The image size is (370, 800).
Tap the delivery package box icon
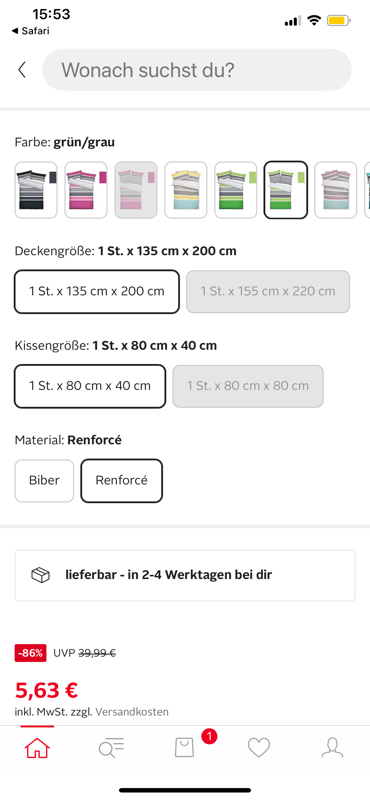point(40,575)
